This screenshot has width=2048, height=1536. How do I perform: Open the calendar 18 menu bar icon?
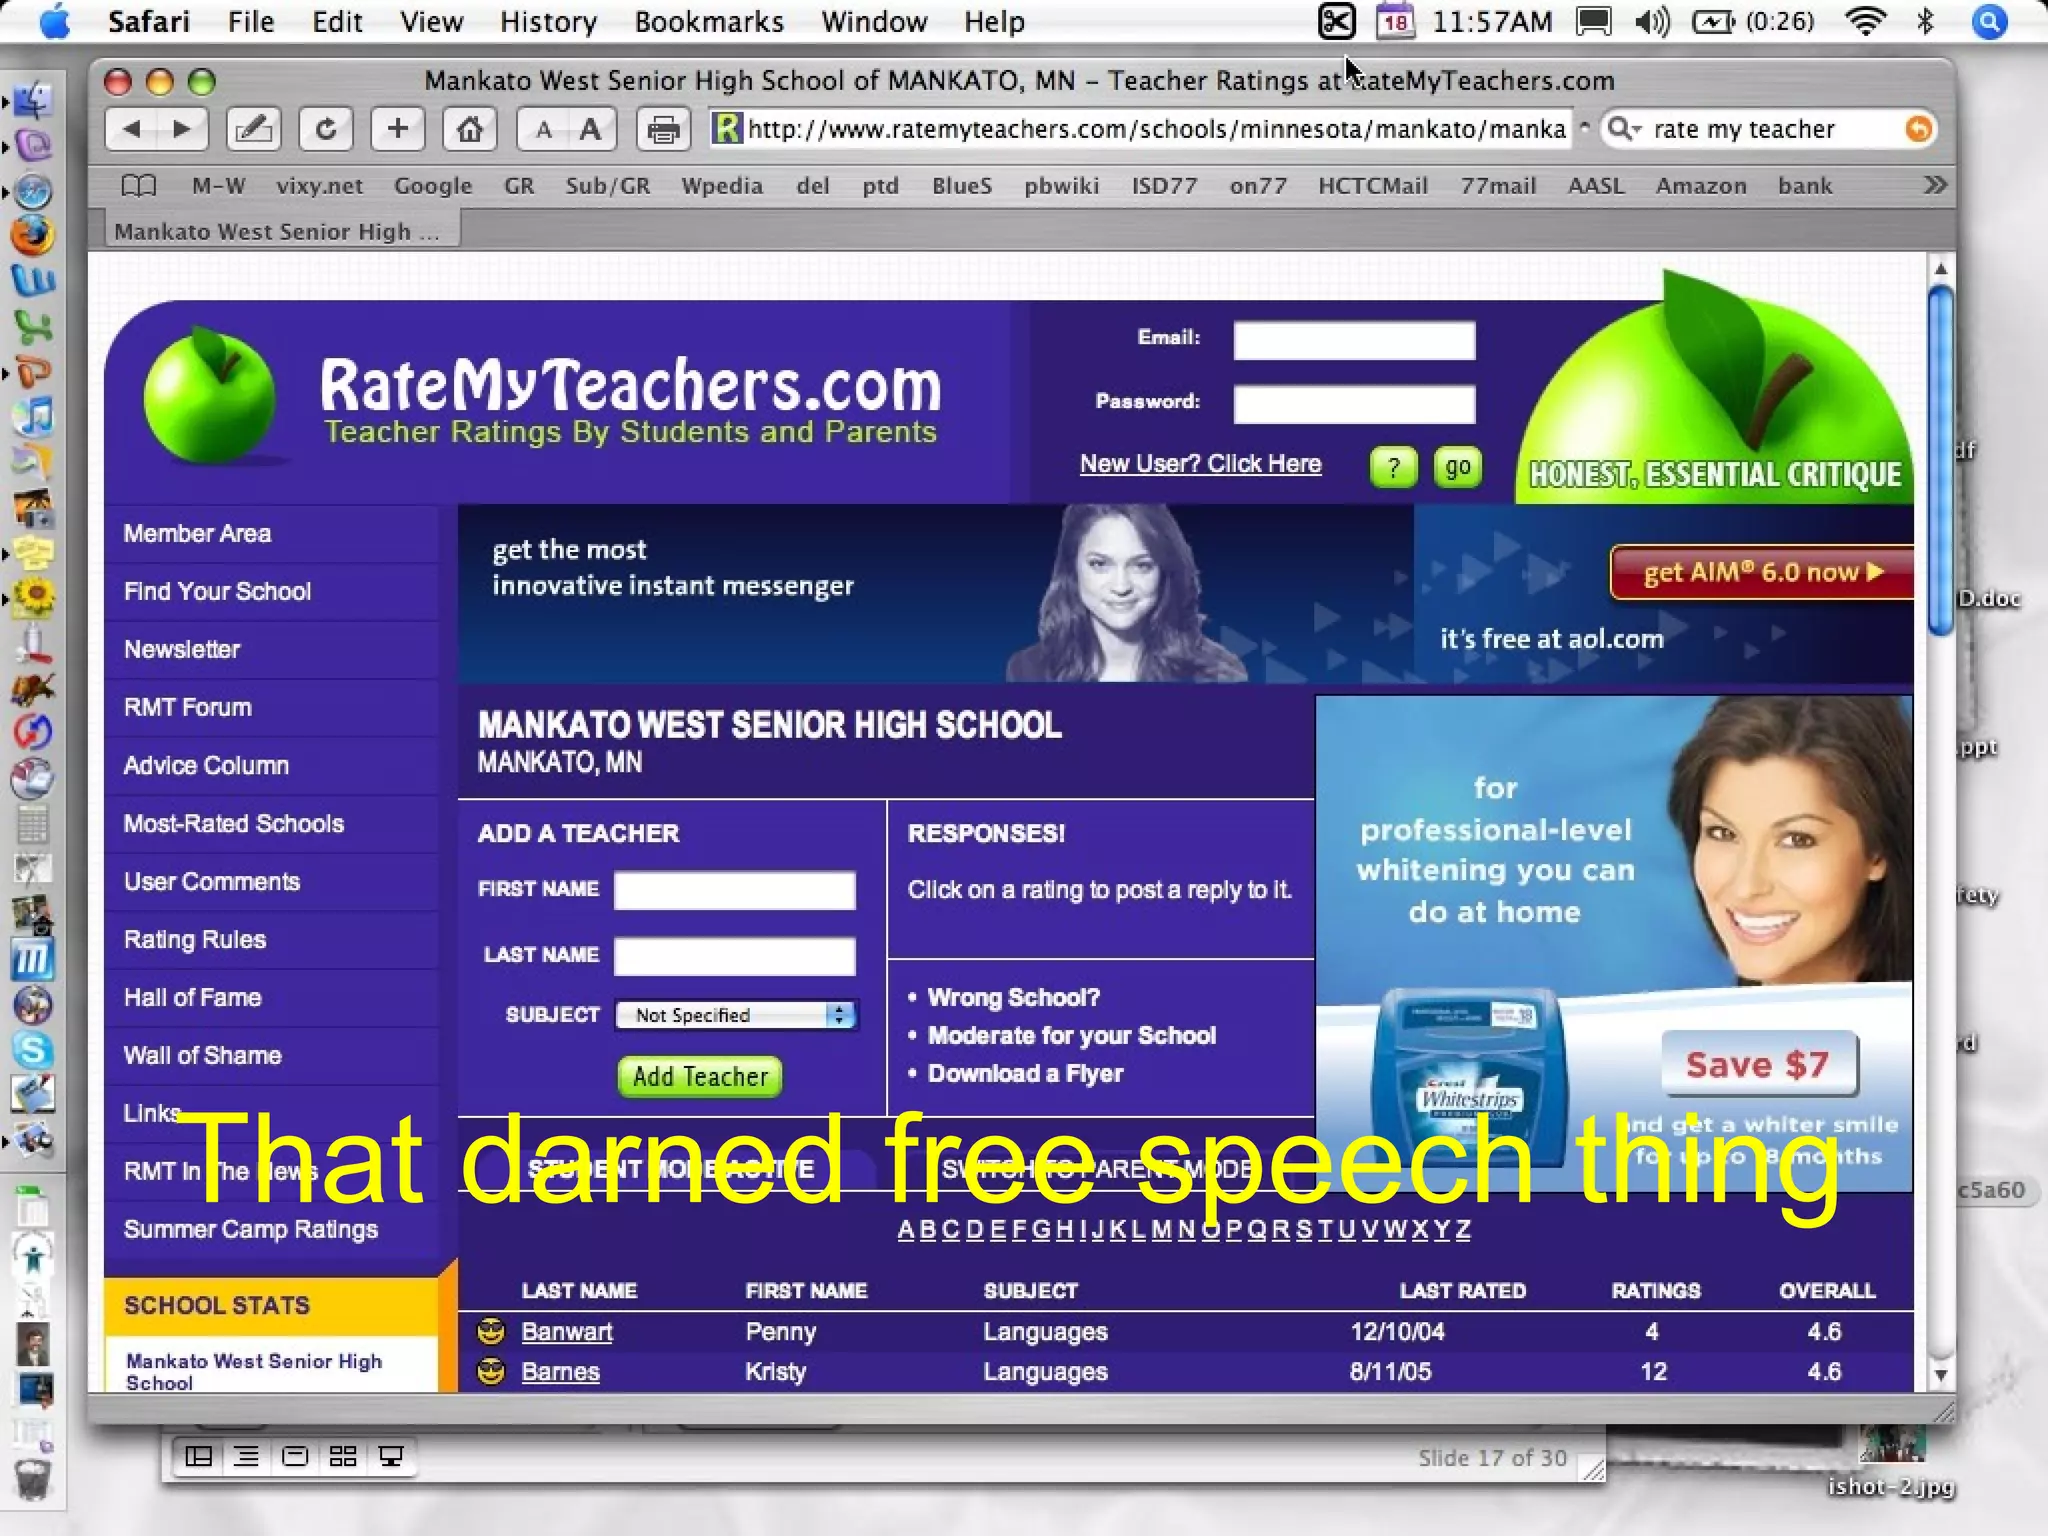click(x=1395, y=22)
